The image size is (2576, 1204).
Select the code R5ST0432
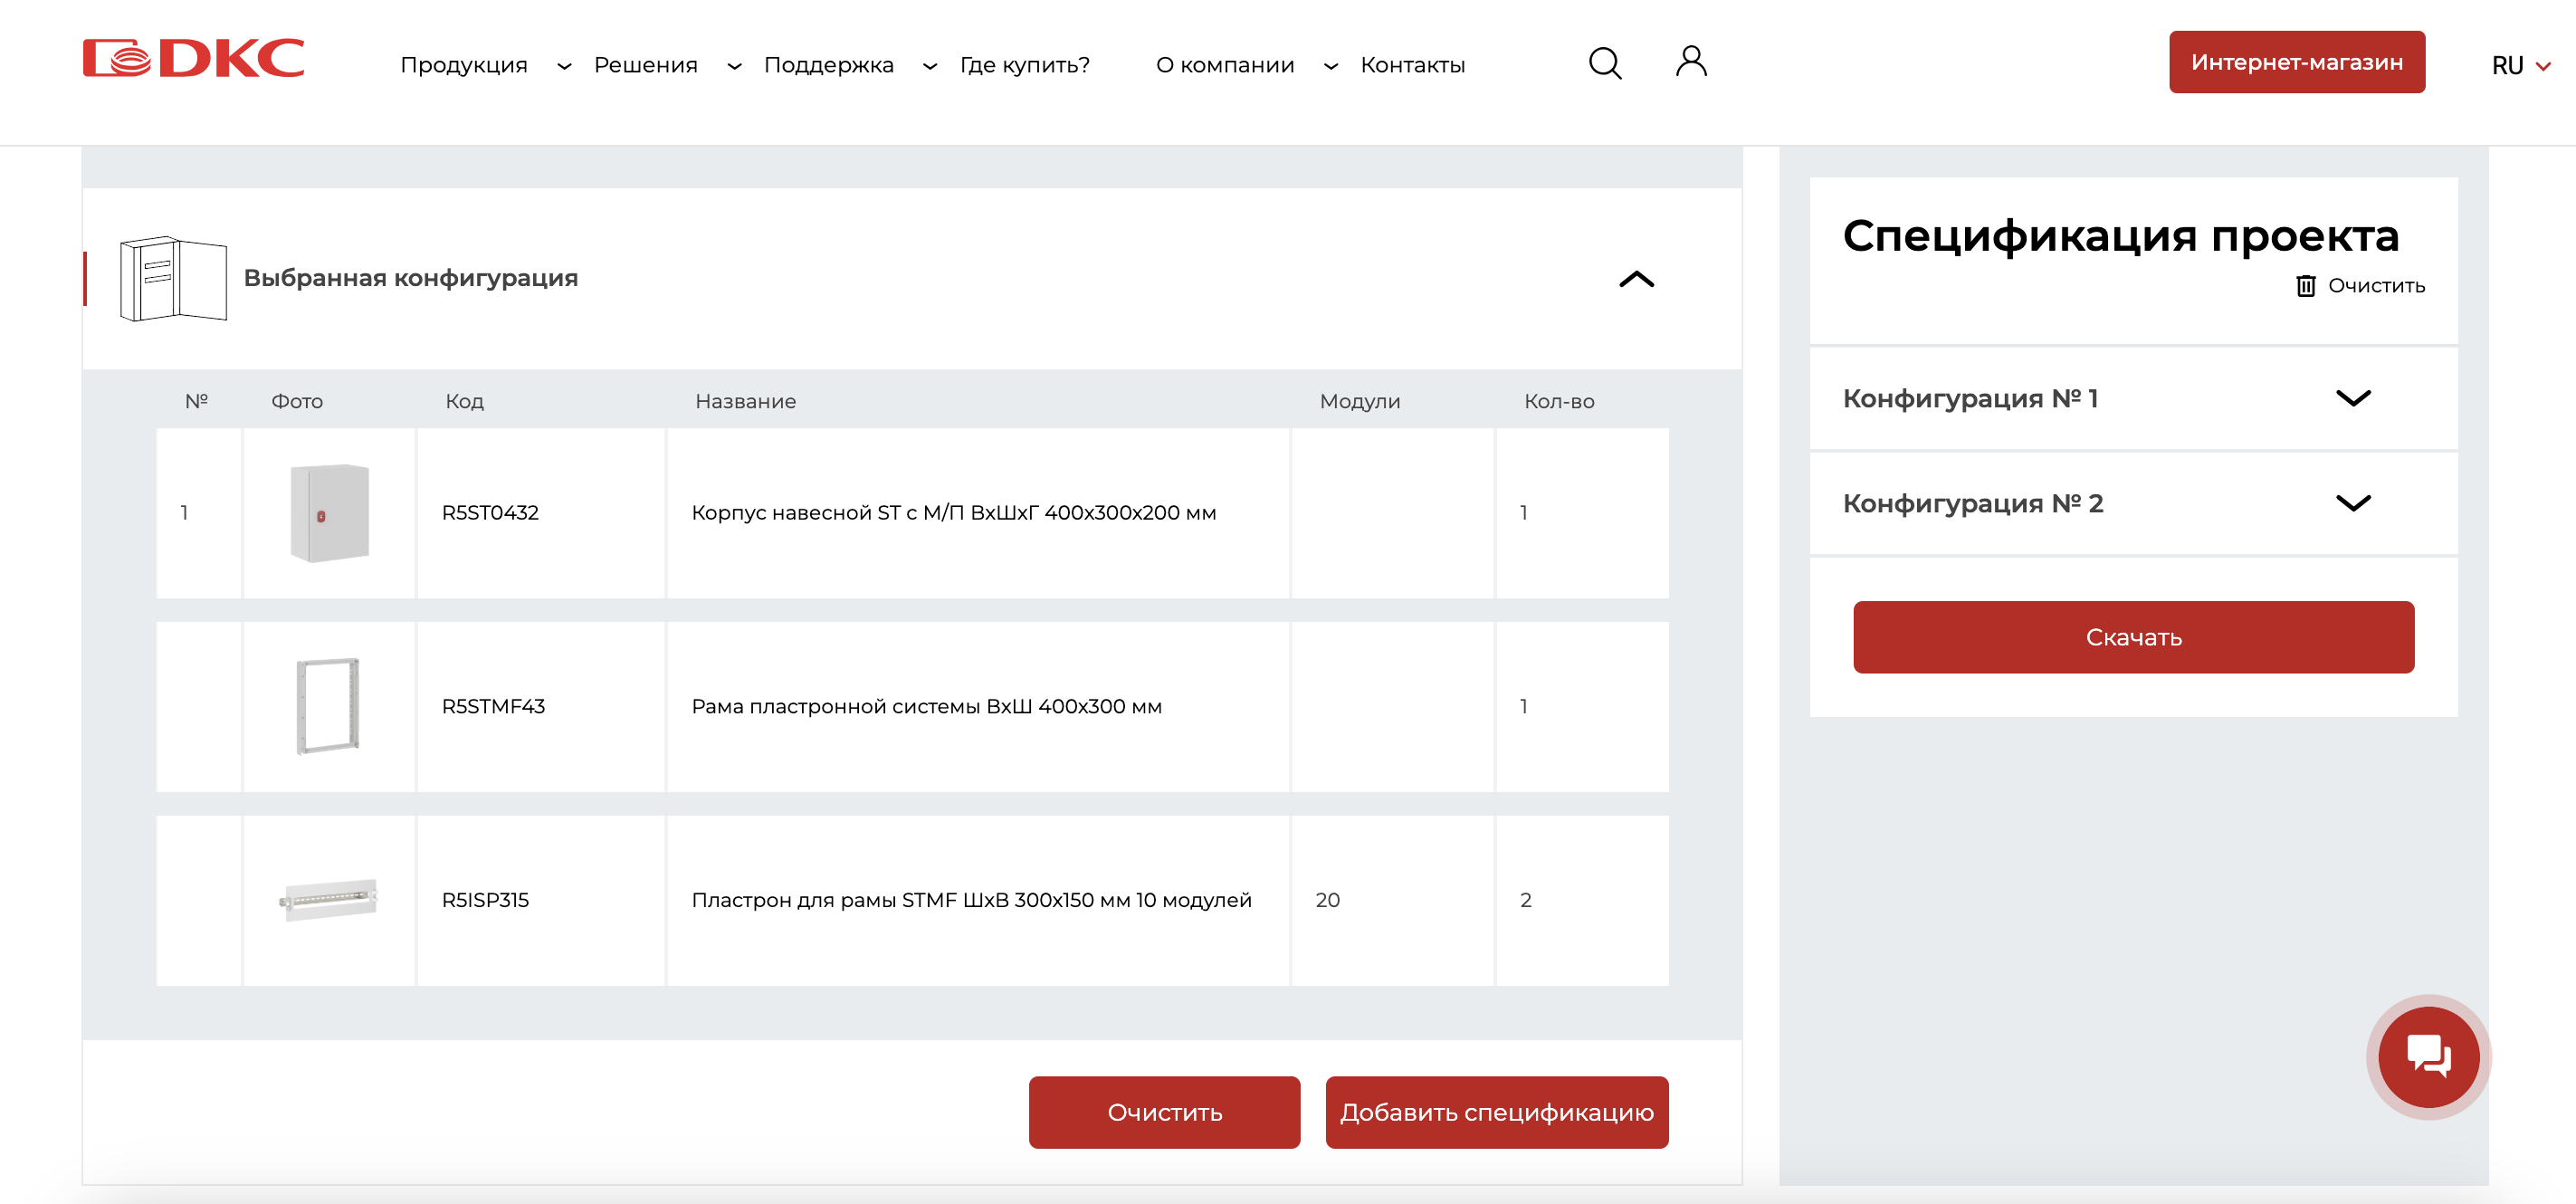(x=490, y=513)
